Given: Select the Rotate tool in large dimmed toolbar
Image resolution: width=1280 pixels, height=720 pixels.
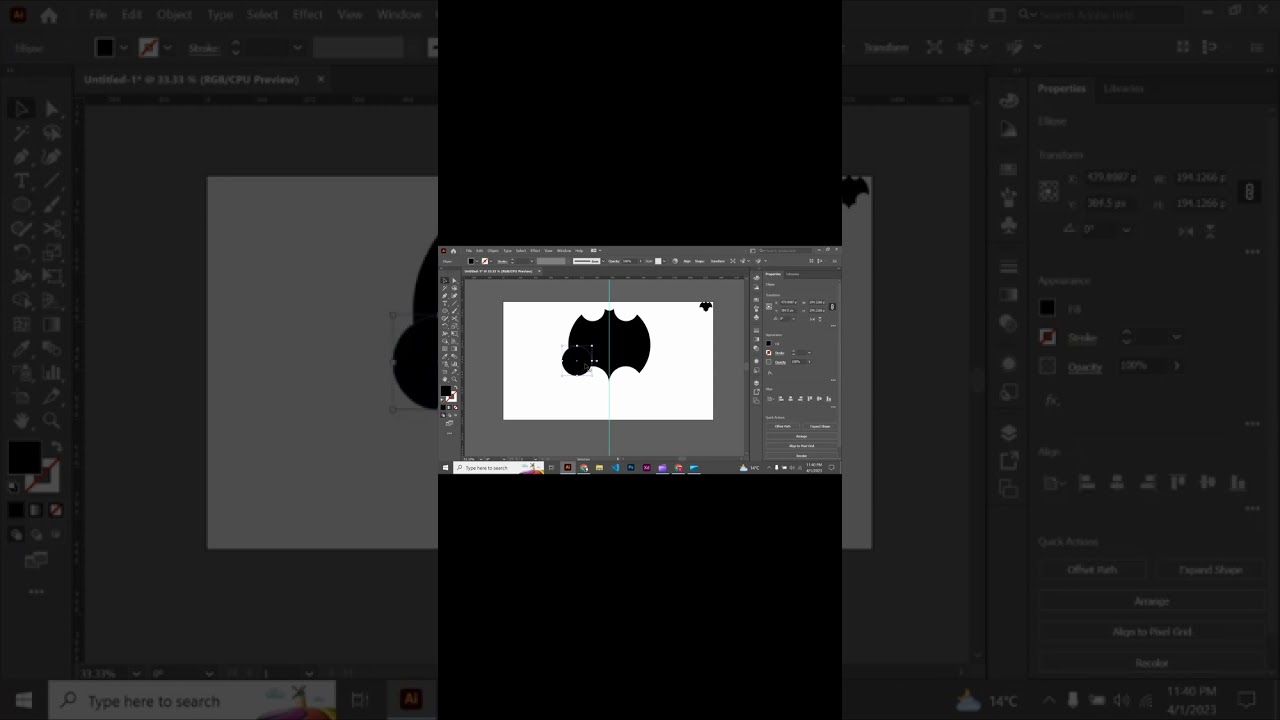Looking at the screenshot, I should coord(21,252).
